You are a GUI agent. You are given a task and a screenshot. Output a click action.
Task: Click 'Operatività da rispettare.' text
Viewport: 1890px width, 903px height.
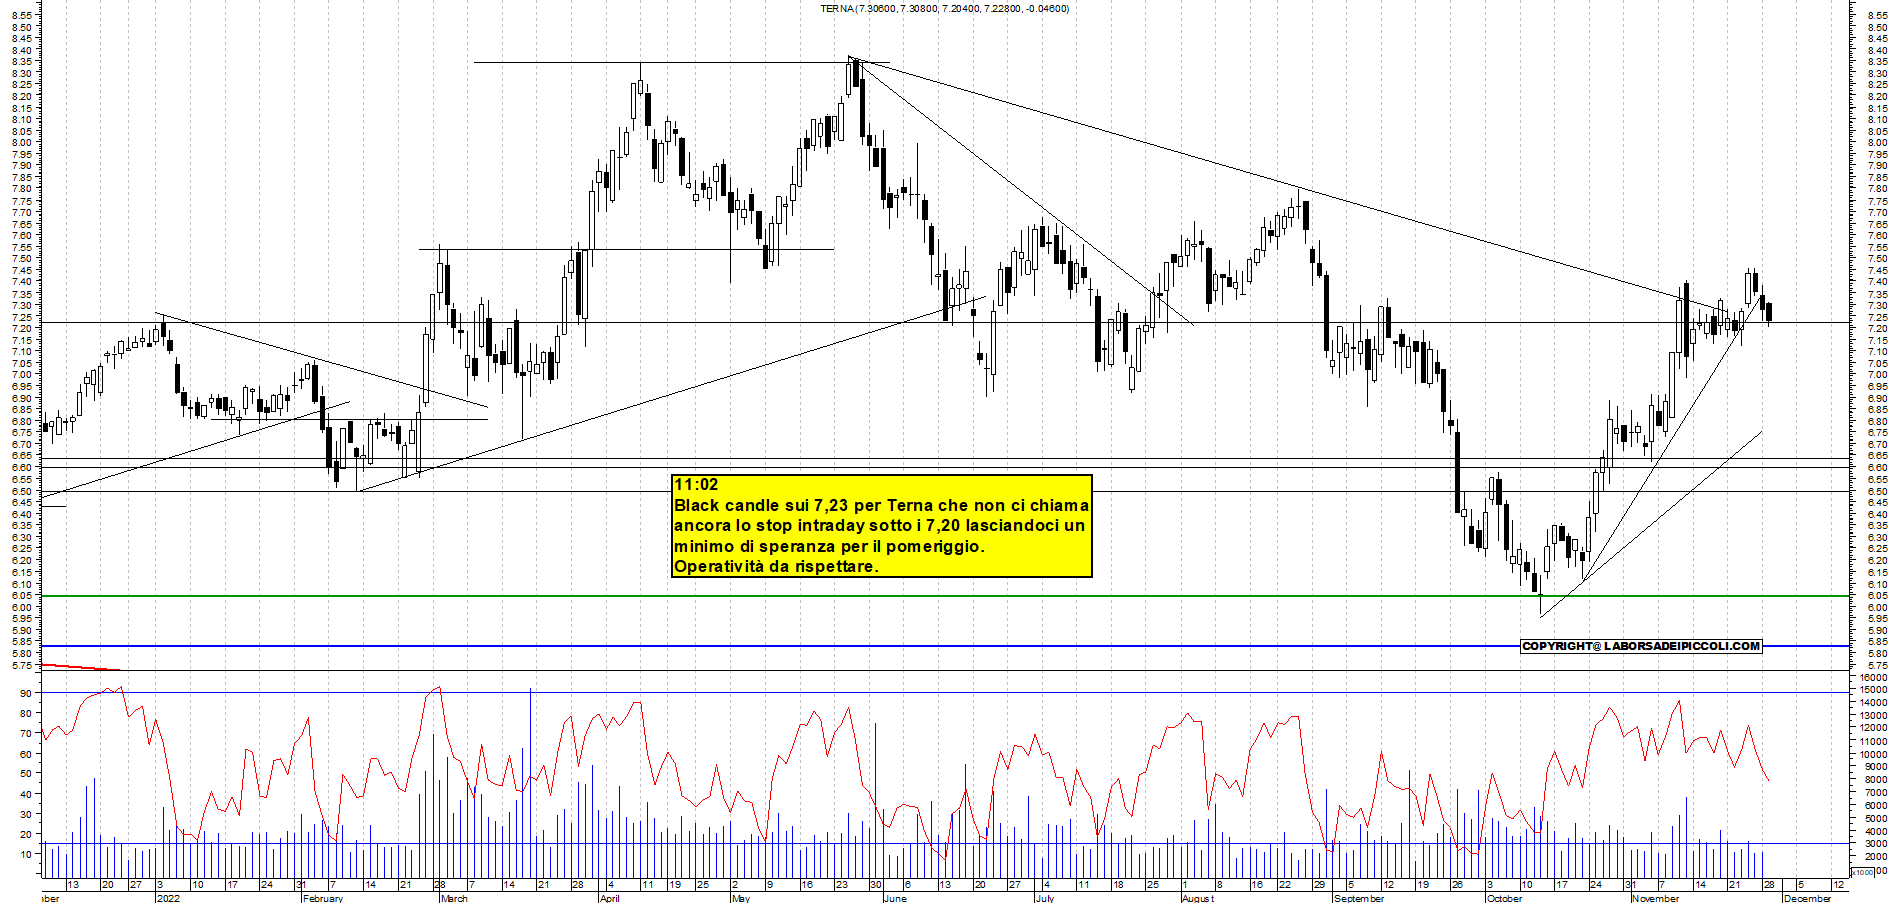[x=776, y=566]
